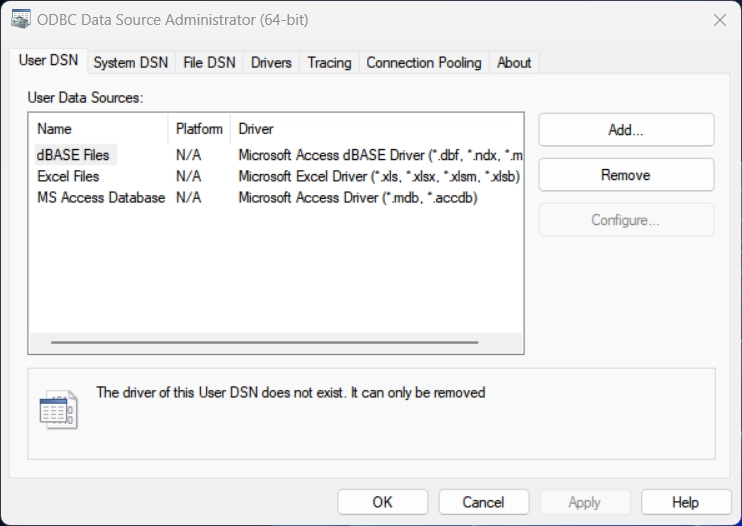
Task: Click the 'driver does not exist' message text
Action: pos(291,393)
